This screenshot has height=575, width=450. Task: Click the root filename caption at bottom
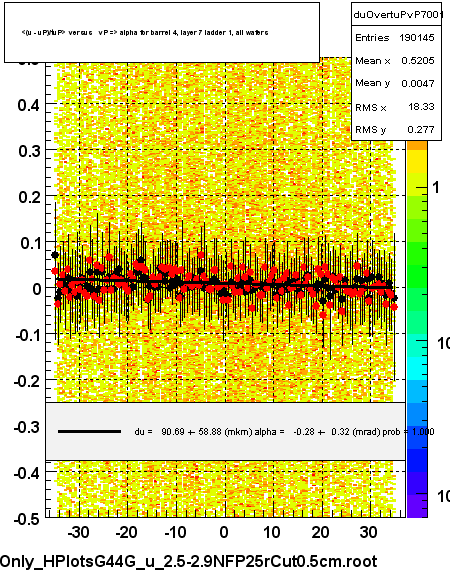tap(188, 562)
